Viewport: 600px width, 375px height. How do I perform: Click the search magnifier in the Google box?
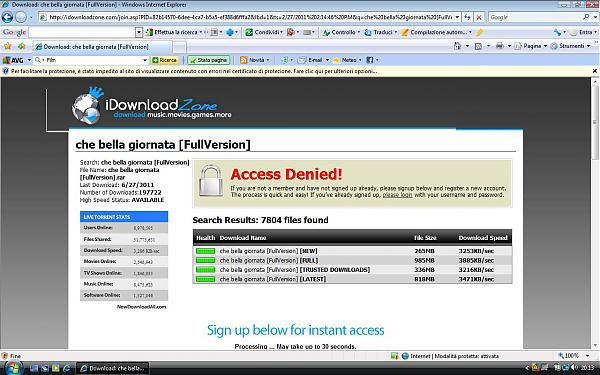586,17
